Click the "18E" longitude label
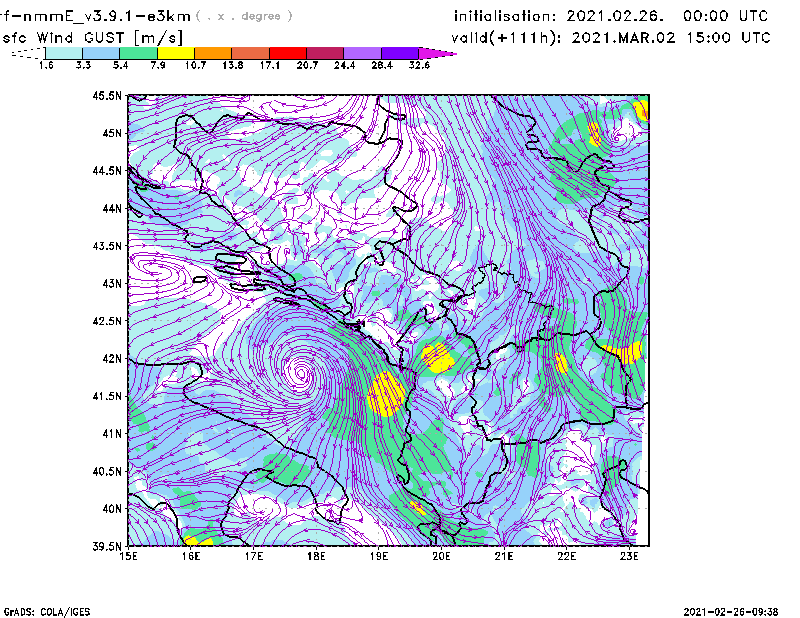The width and height of the screenshot is (800, 618). pos(316,556)
